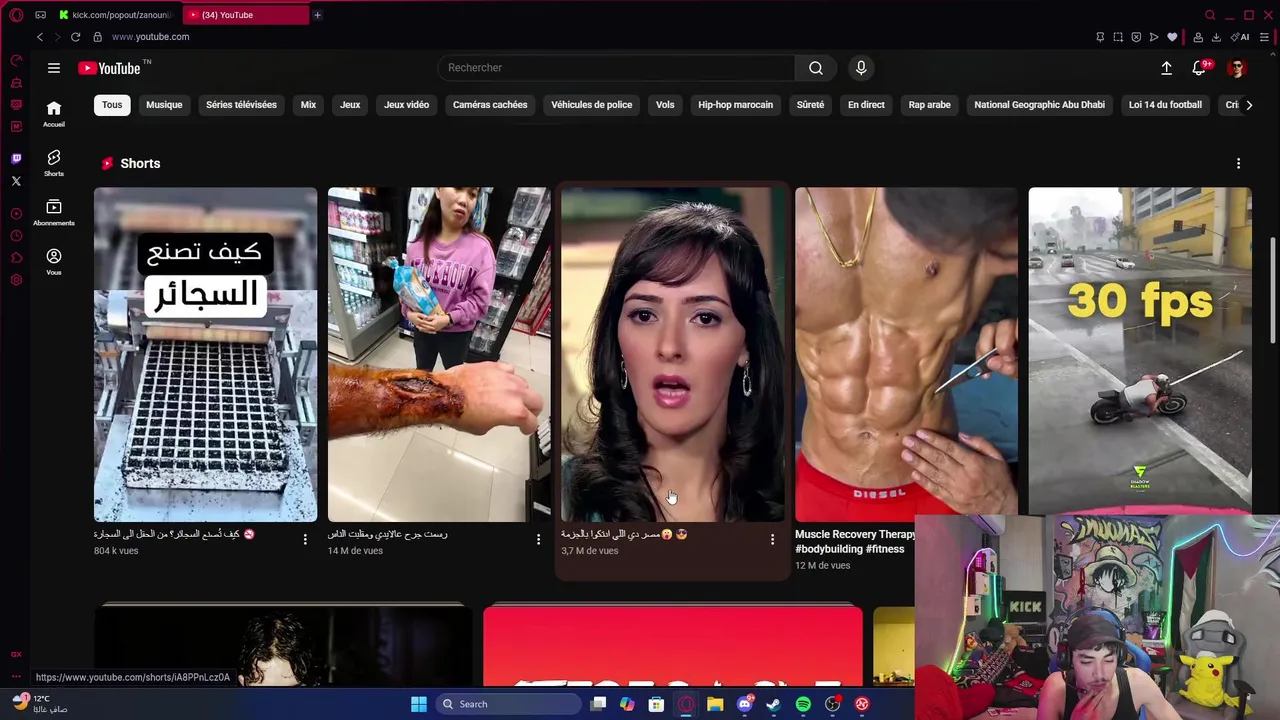Open X (Twitter) in Opera sidebar
1280x720 pixels.
[x=16, y=181]
